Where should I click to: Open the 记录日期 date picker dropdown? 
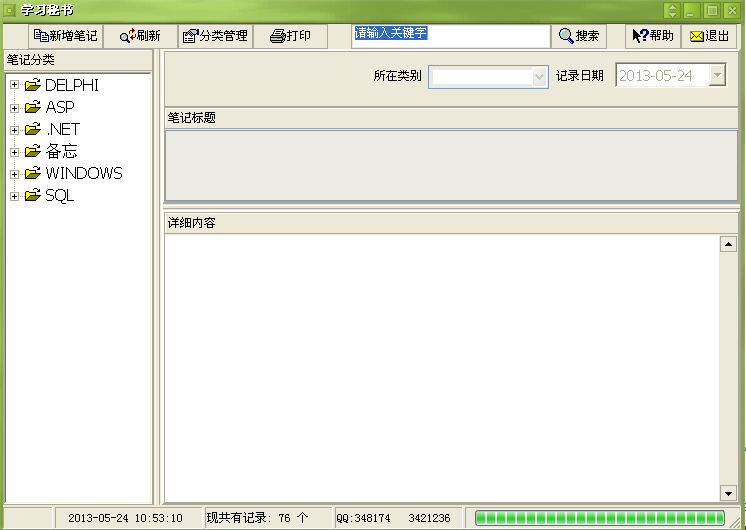click(717, 75)
